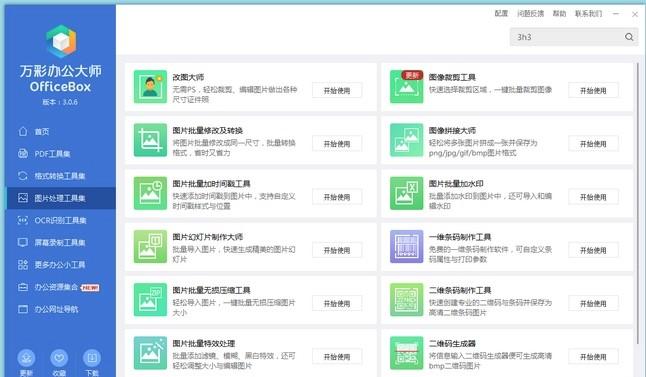The image size is (646, 377).
Task: Click the 改图大师 title text
Action: [188, 77]
